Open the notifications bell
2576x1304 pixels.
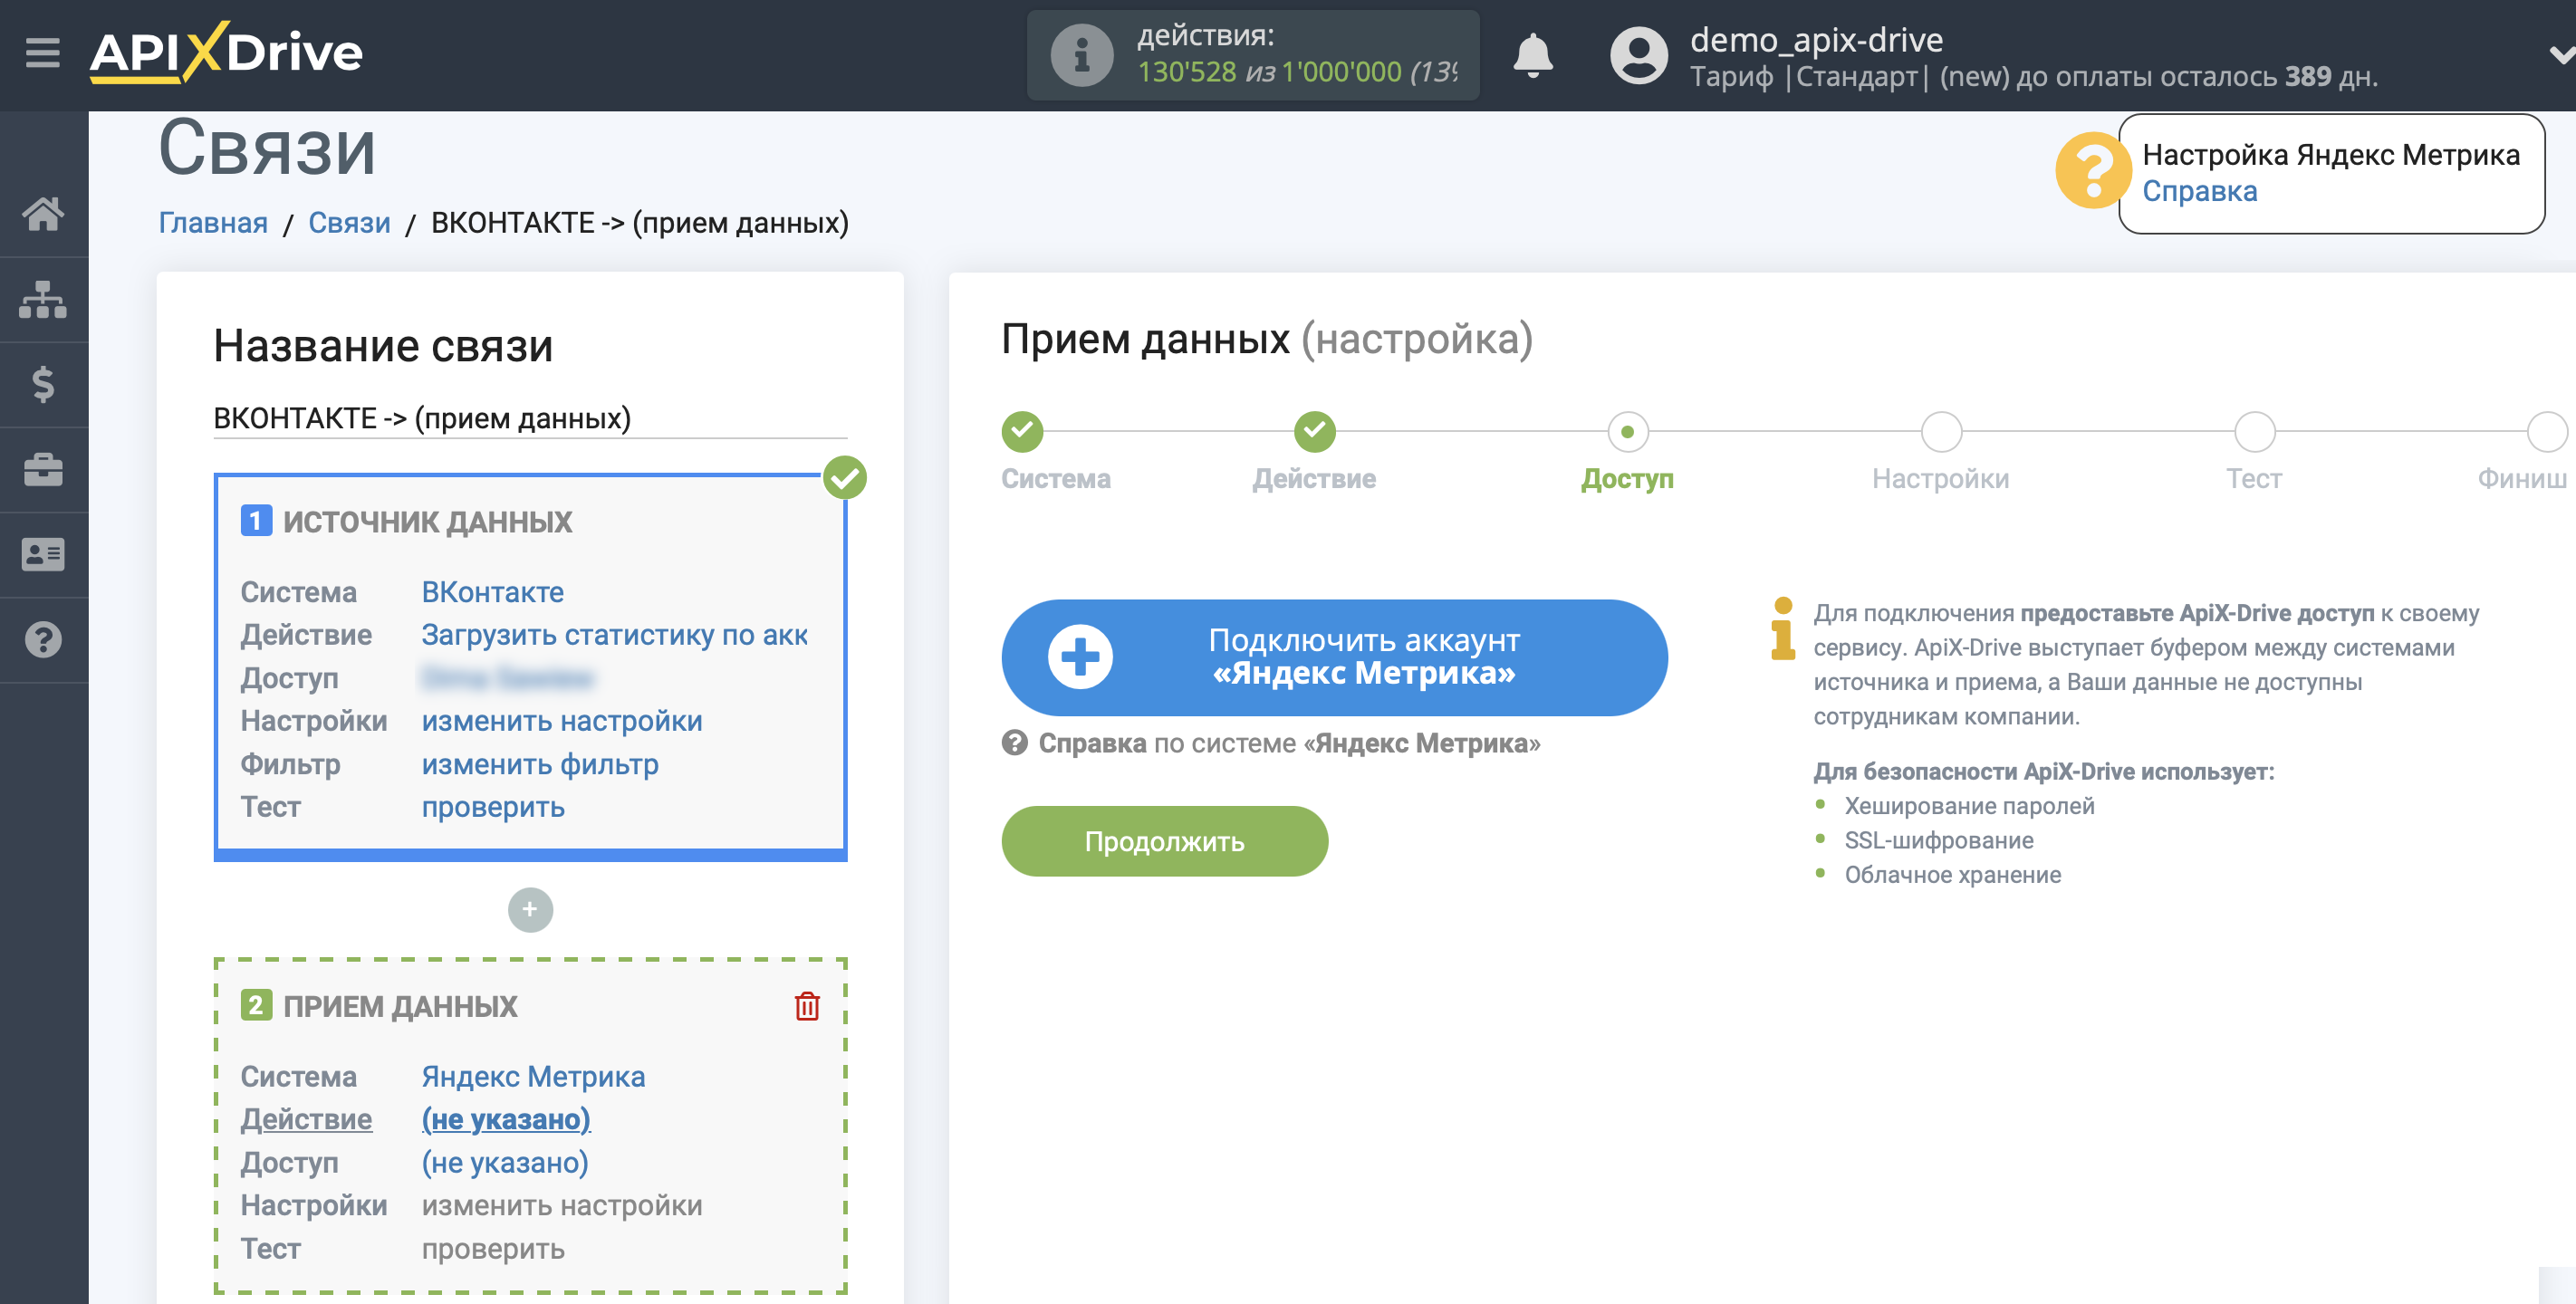[1532, 55]
